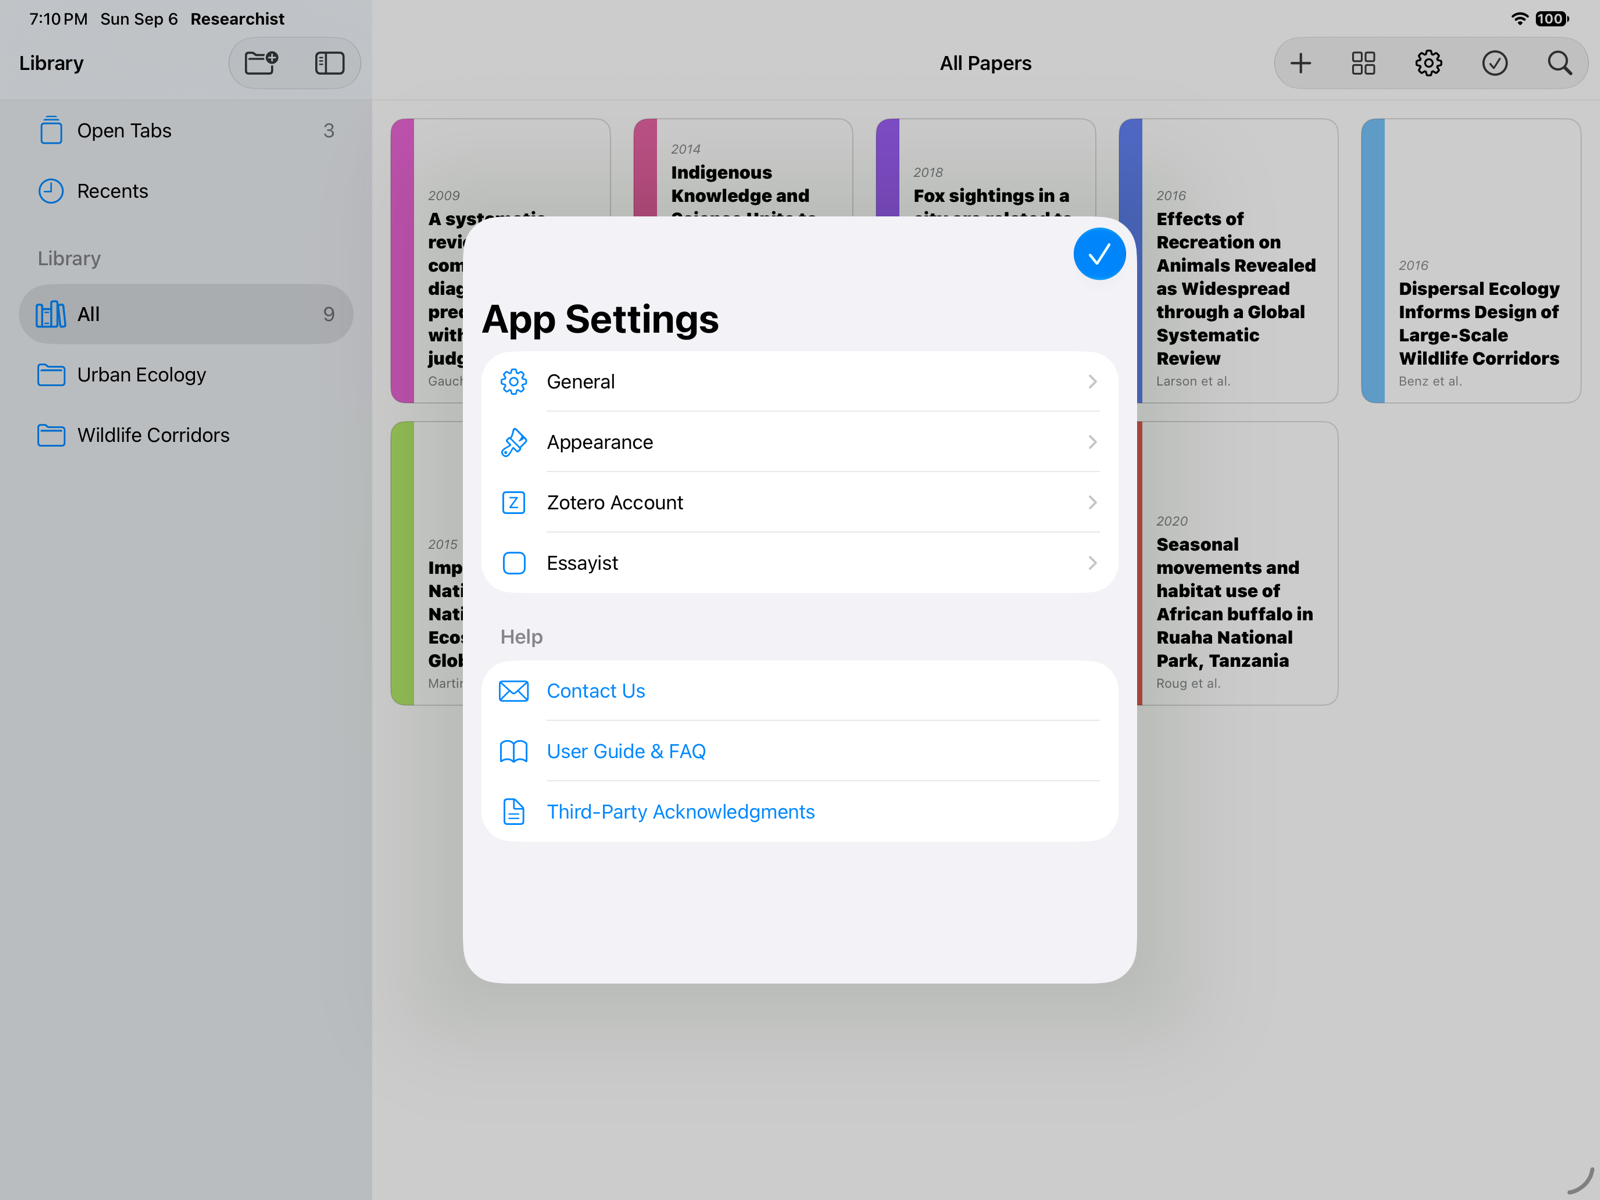
Task: Open Indigenous Knowledge paper card
Action: pos(743,168)
